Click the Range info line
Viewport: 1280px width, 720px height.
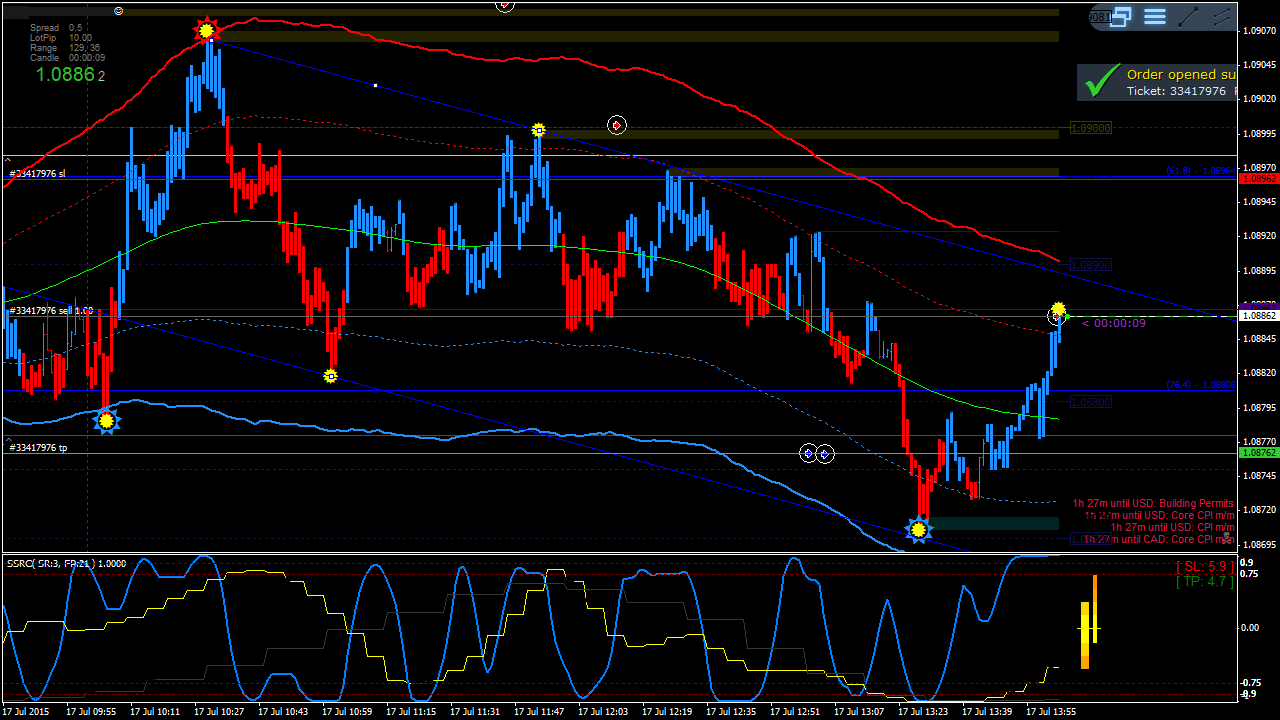click(x=65, y=48)
